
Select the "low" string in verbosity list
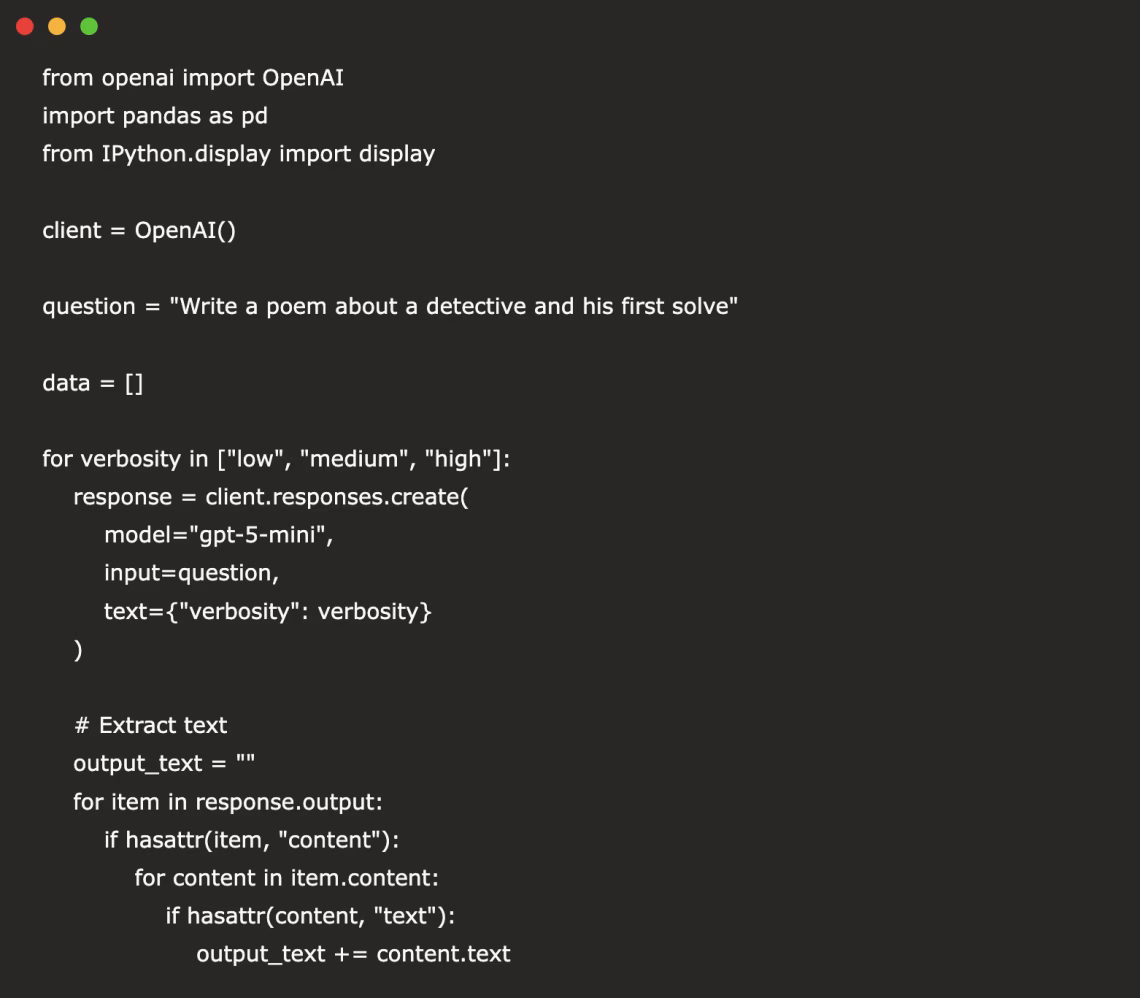pos(255,459)
